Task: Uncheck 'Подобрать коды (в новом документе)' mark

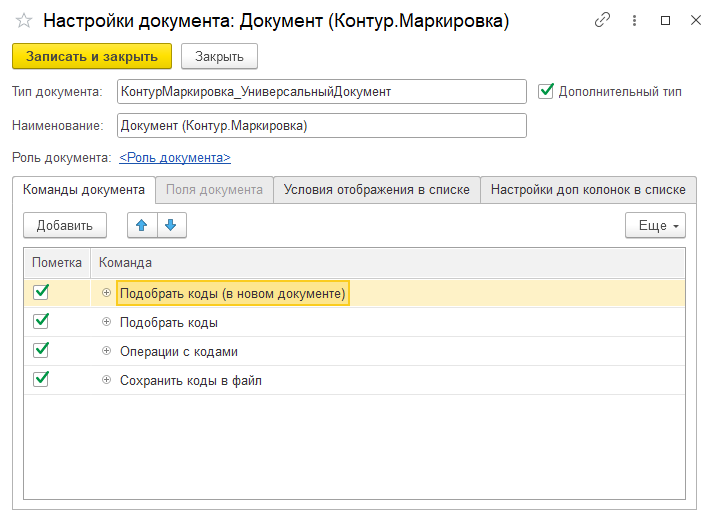Action: (x=41, y=292)
